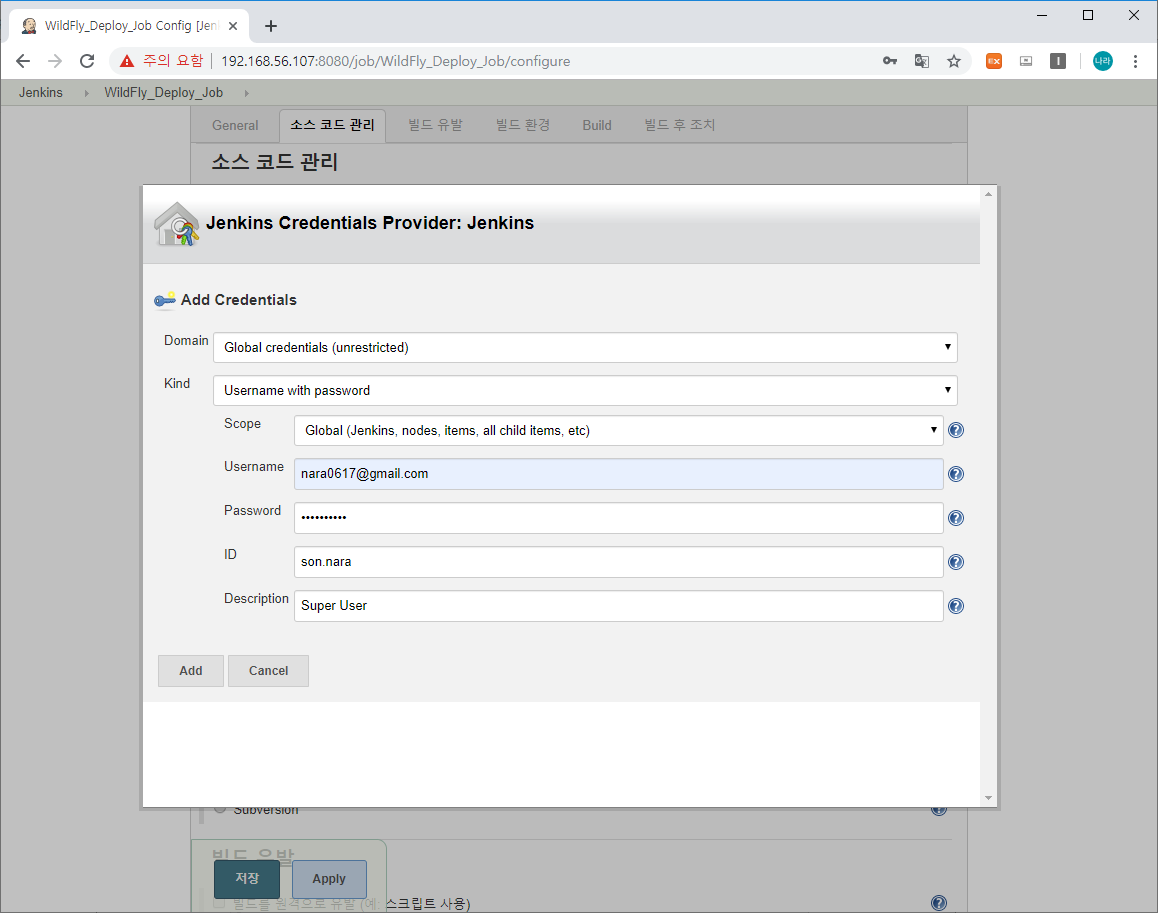Open the Chrome profile avatar

1103,61
